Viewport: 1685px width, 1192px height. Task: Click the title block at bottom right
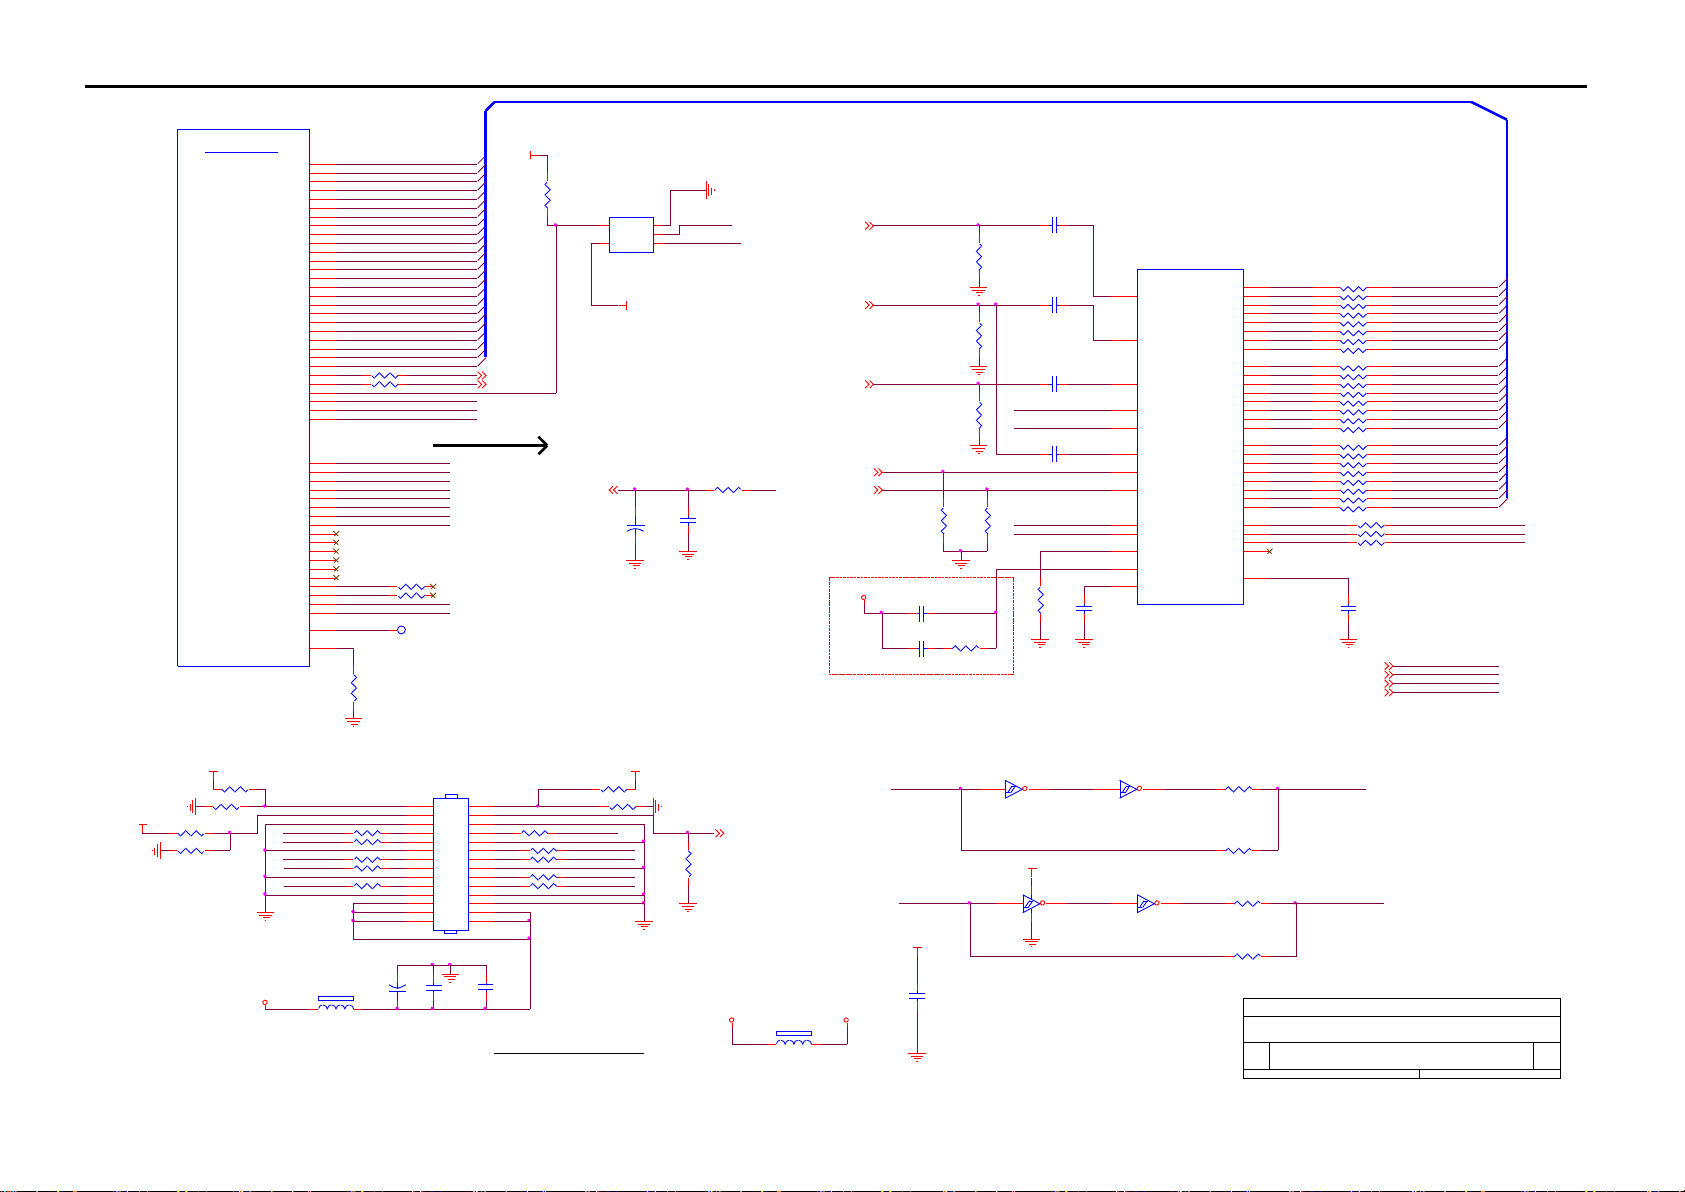point(1401,1038)
